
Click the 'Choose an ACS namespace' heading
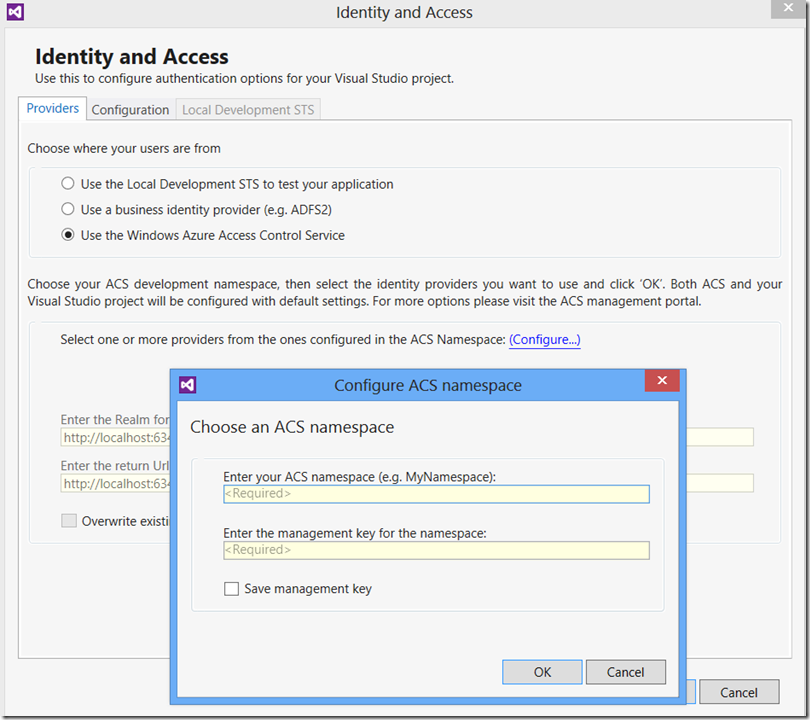click(x=292, y=427)
